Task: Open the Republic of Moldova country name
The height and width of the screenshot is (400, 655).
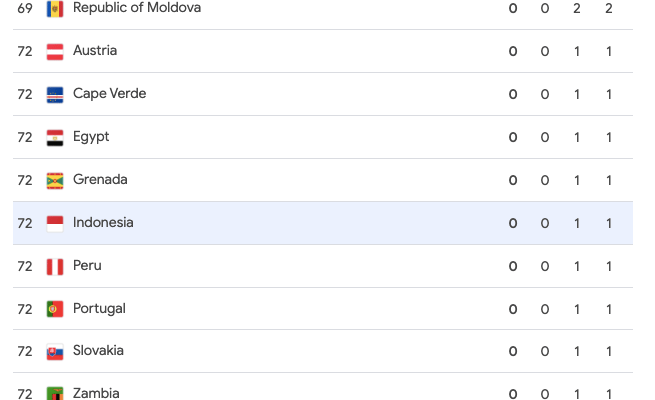Action: click(x=137, y=8)
